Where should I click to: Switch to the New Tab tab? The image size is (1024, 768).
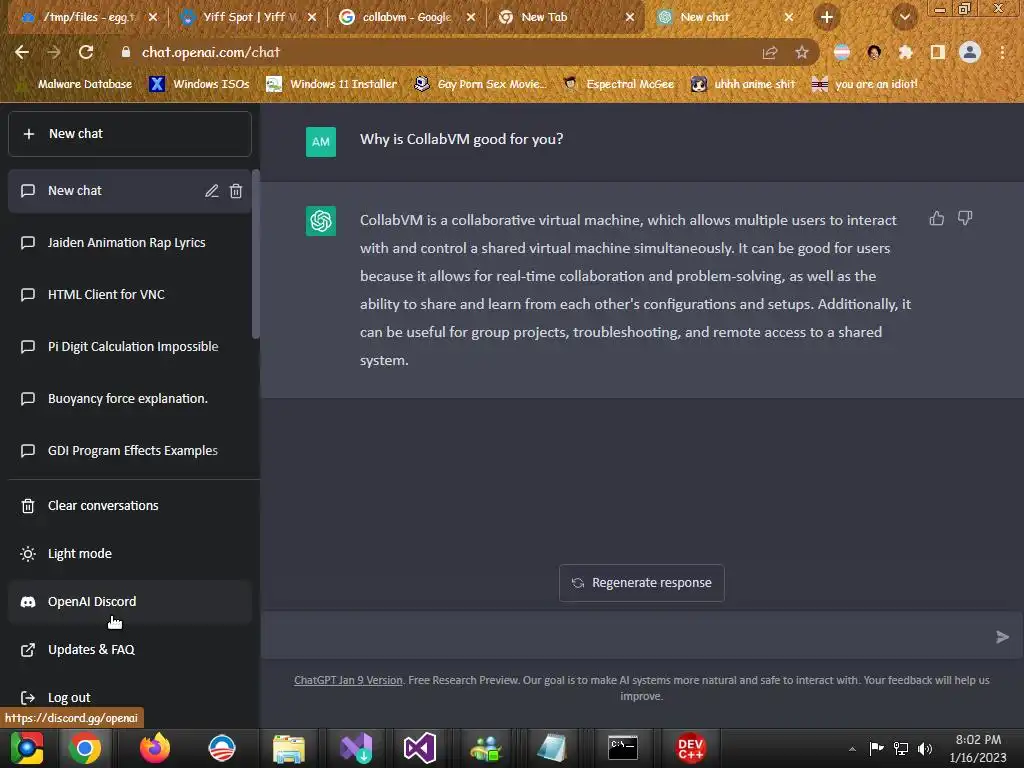click(566, 17)
